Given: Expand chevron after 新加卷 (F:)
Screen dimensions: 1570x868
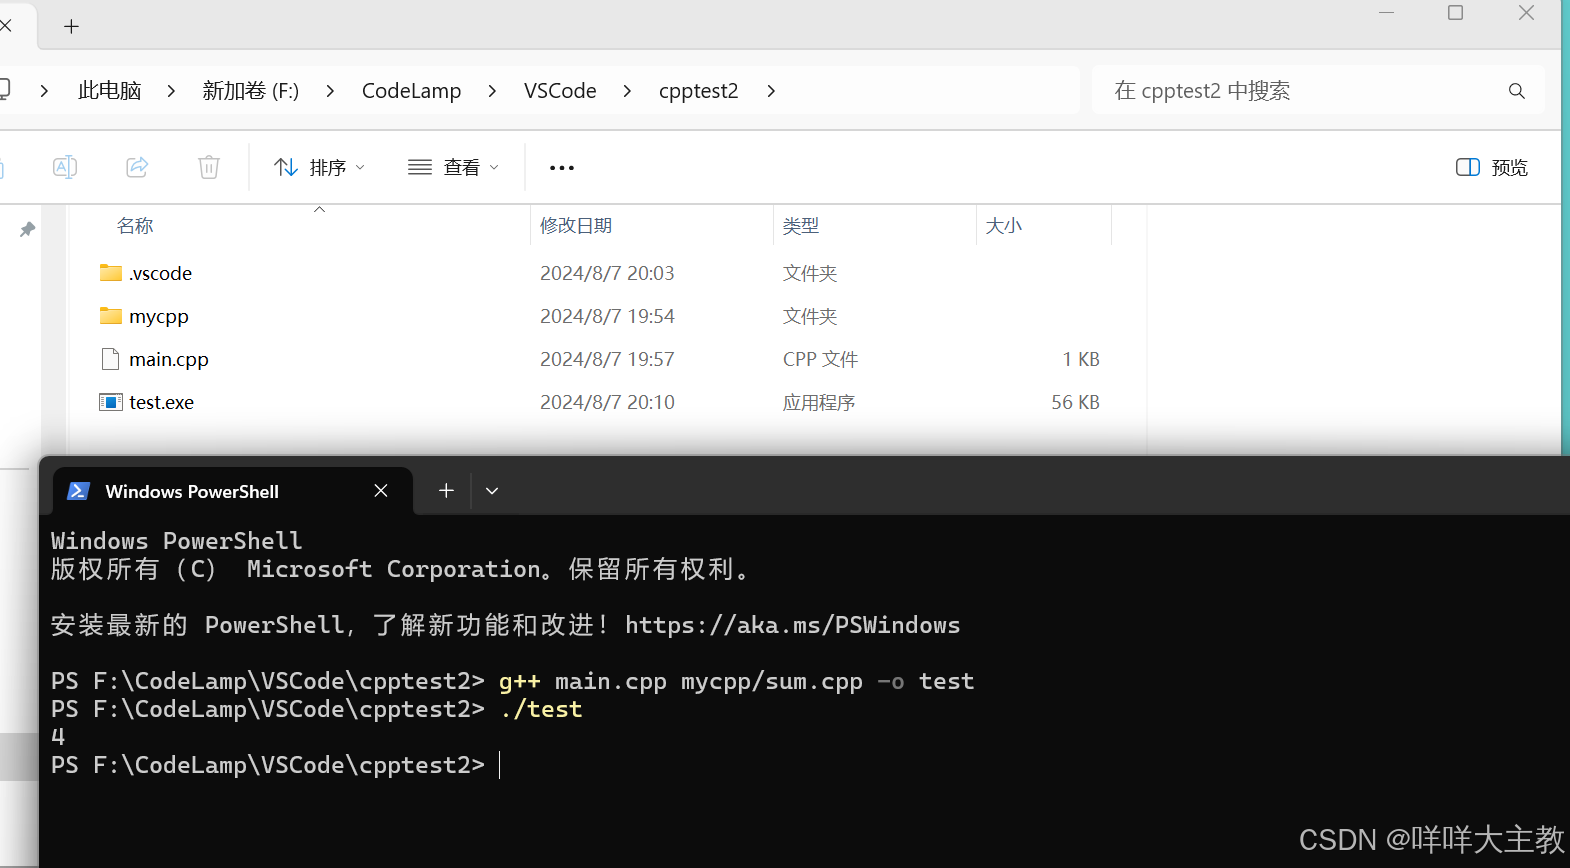Looking at the screenshot, I should 330,91.
